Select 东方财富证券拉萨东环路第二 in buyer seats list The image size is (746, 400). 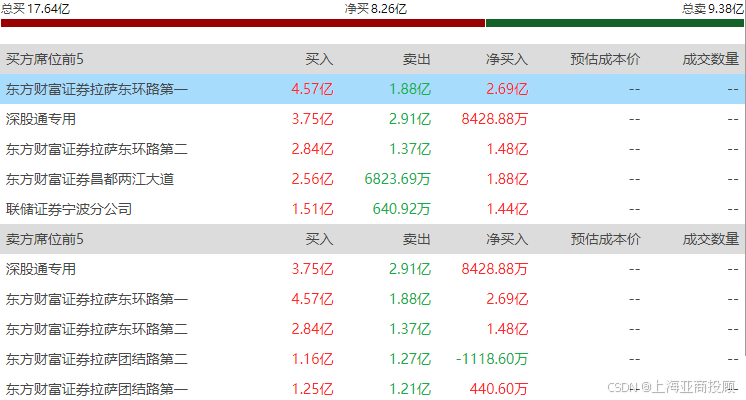click(97, 149)
